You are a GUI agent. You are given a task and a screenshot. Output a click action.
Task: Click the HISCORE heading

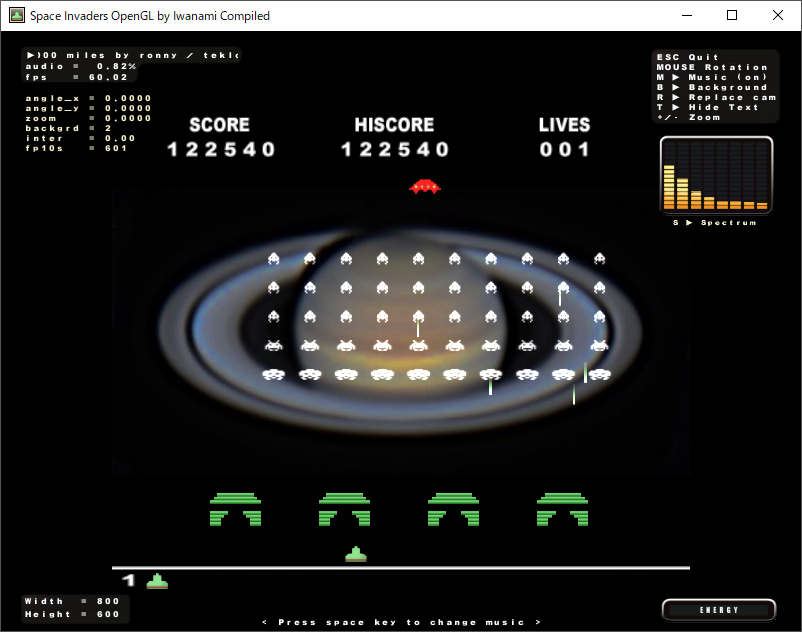(x=394, y=125)
